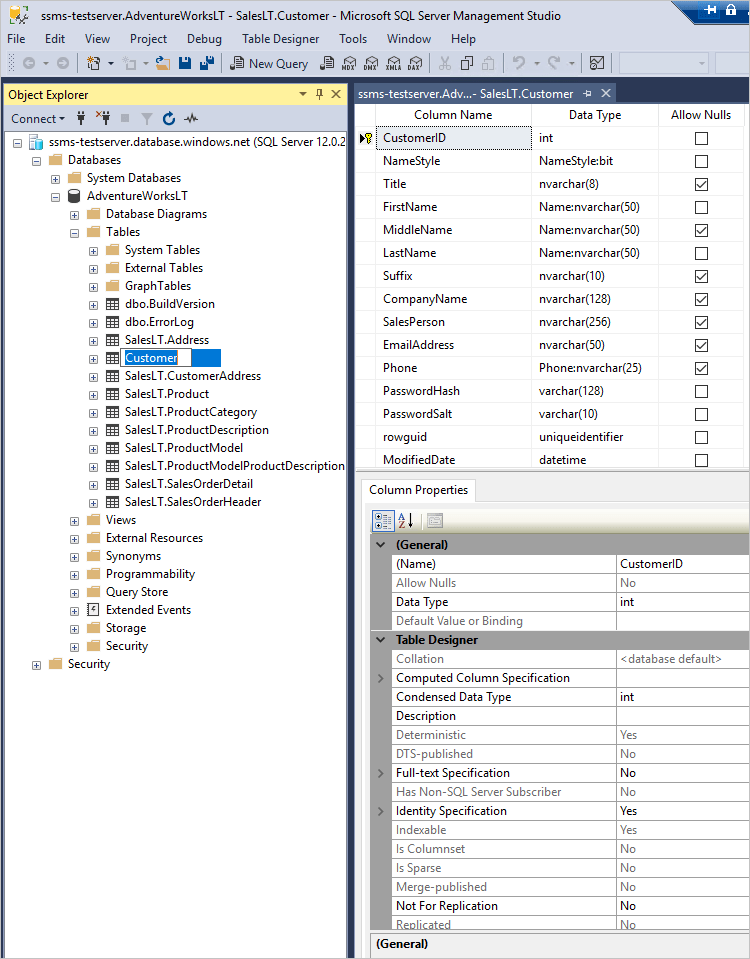Click the Customer rename text field
This screenshot has width=750, height=959.
tap(157, 358)
